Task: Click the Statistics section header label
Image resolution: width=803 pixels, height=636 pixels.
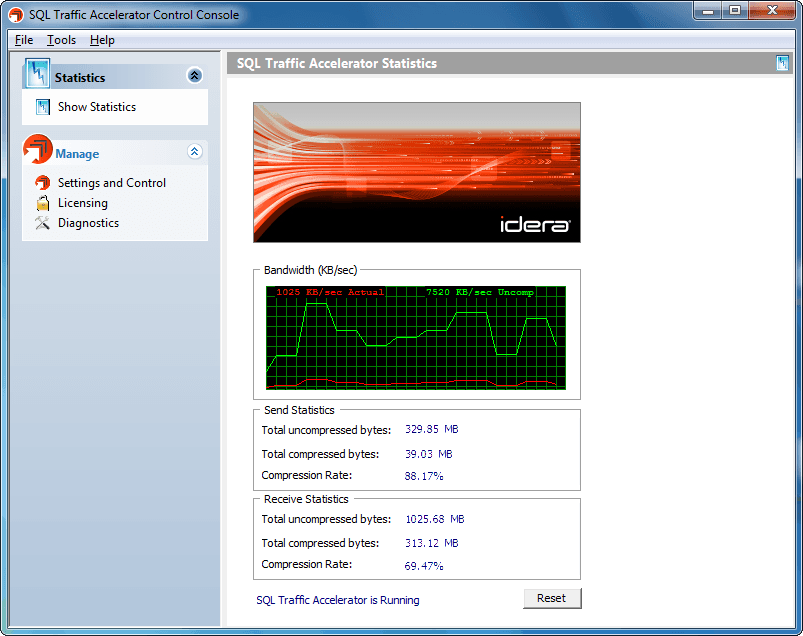Action: [x=80, y=78]
